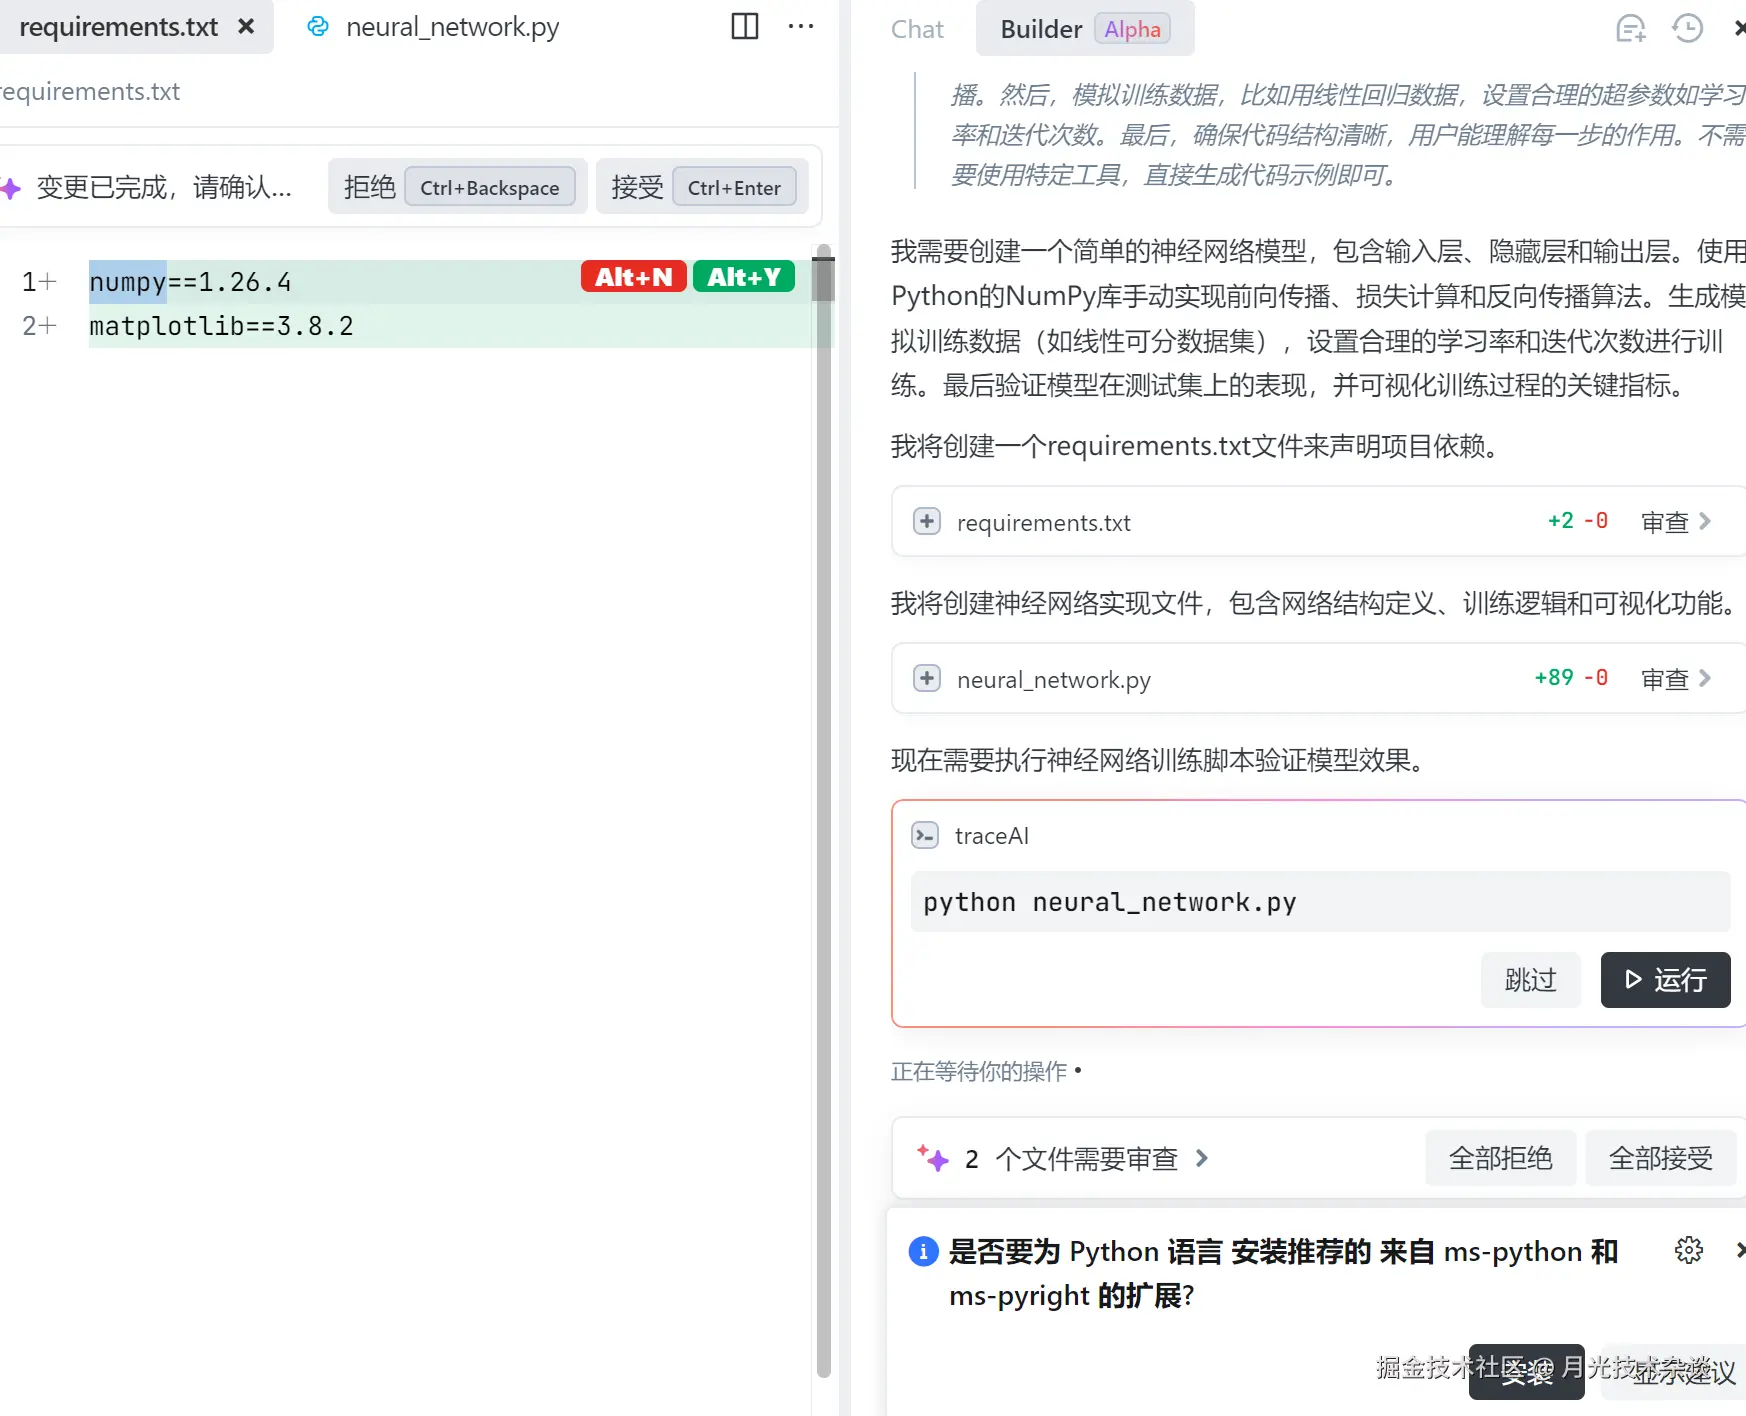
Task: Click the plus icon beside requirements.txt
Action: click(927, 522)
